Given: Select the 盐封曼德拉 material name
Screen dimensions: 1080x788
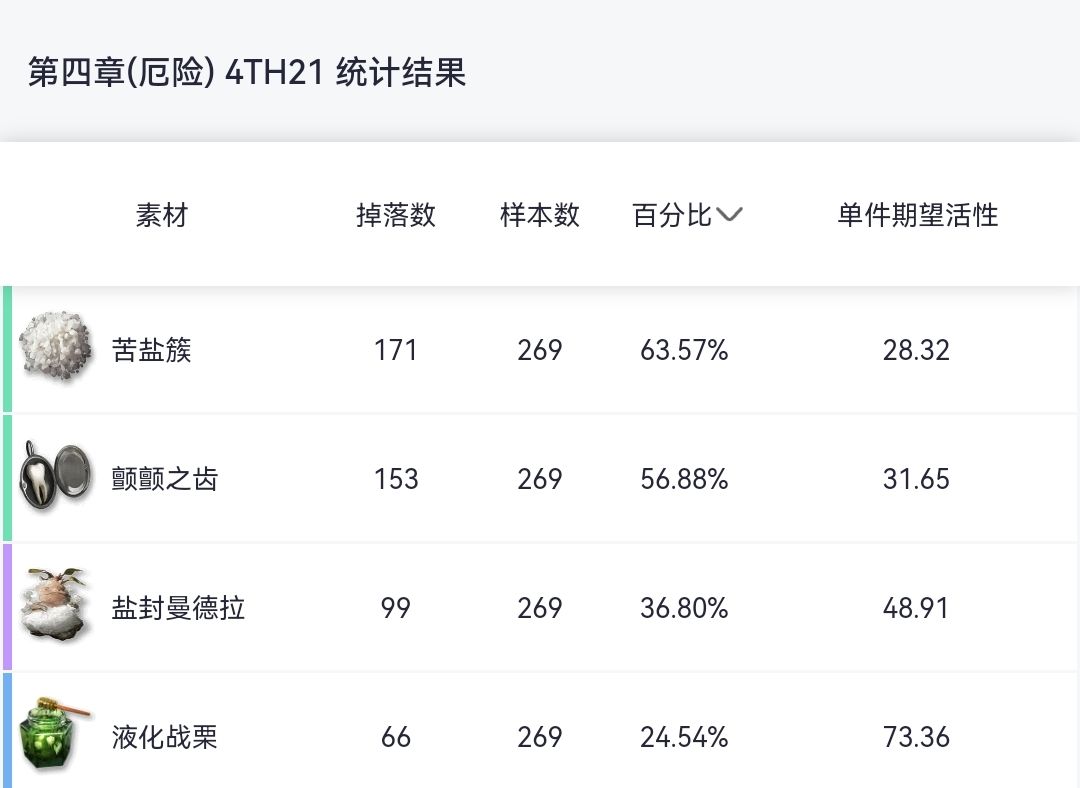Looking at the screenshot, I should coord(178,608).
